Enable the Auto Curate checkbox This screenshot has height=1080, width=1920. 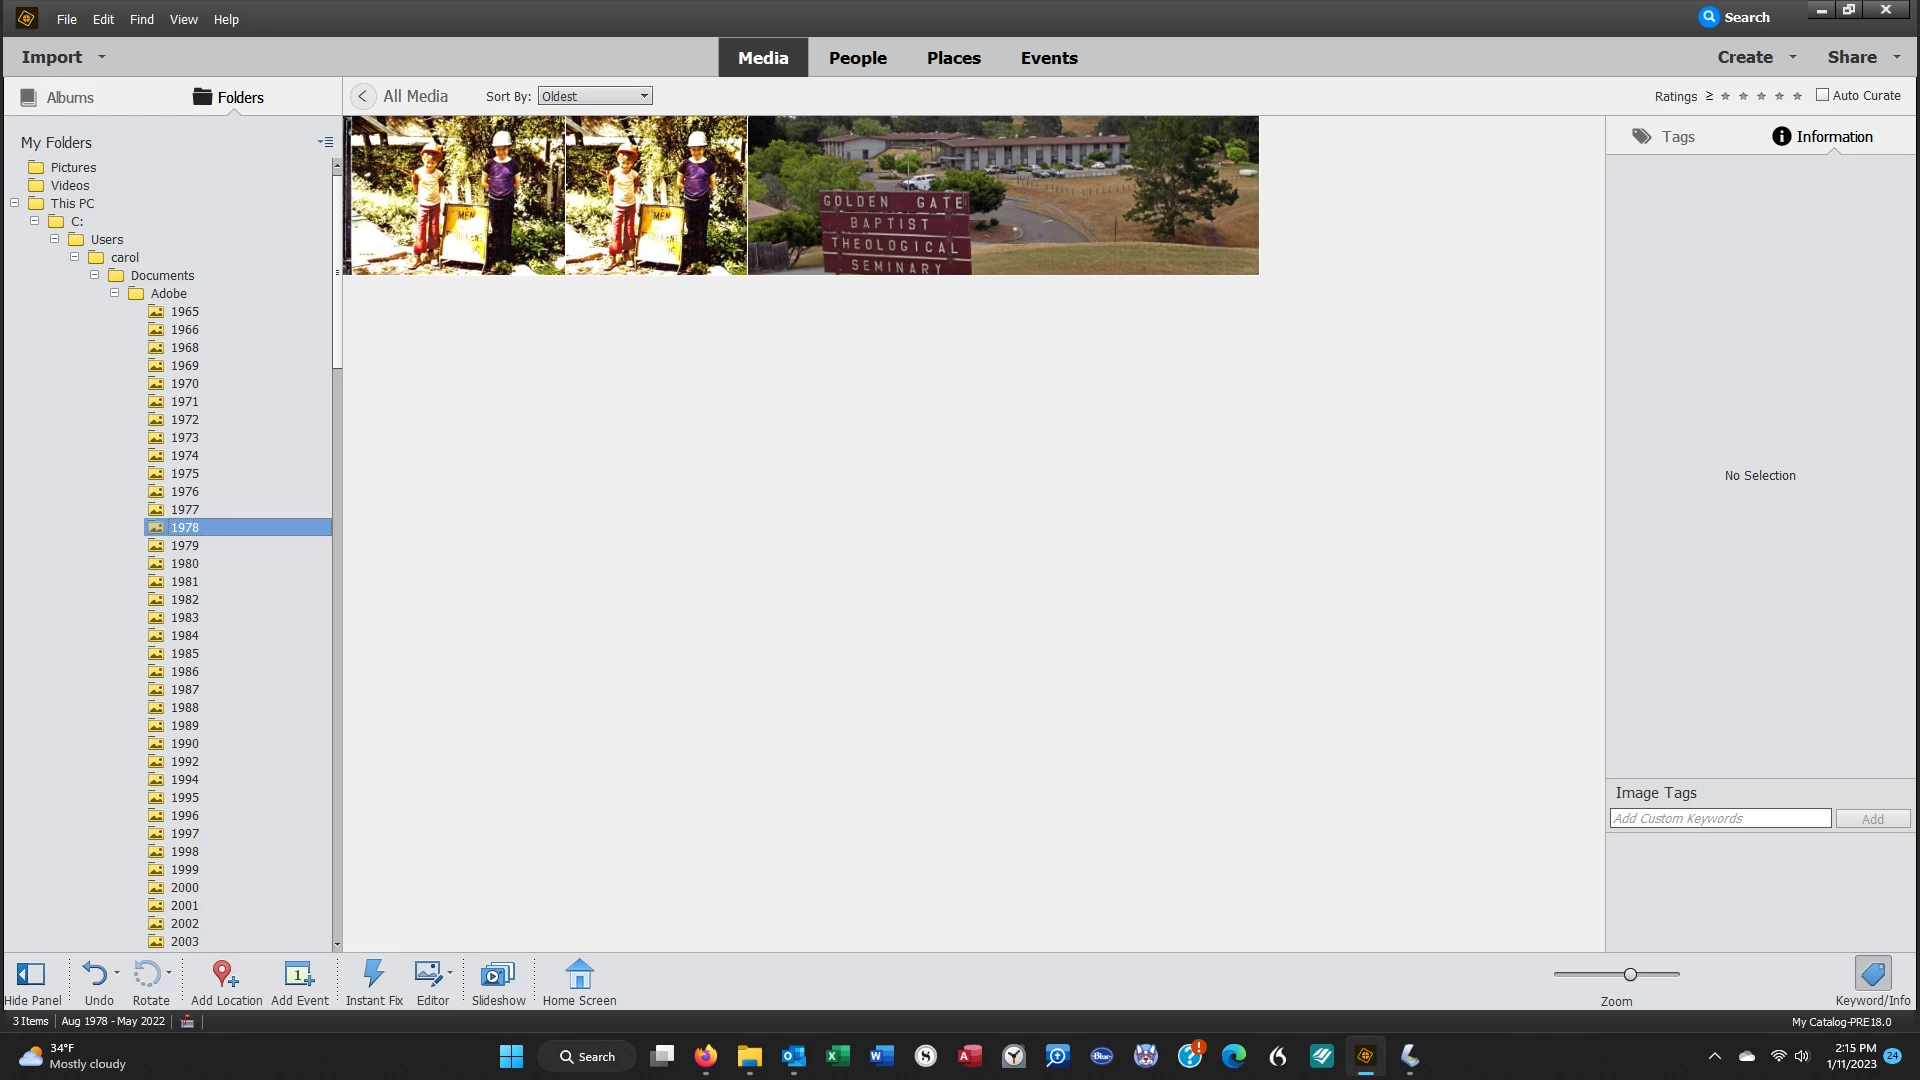[x=1822, y=95]
